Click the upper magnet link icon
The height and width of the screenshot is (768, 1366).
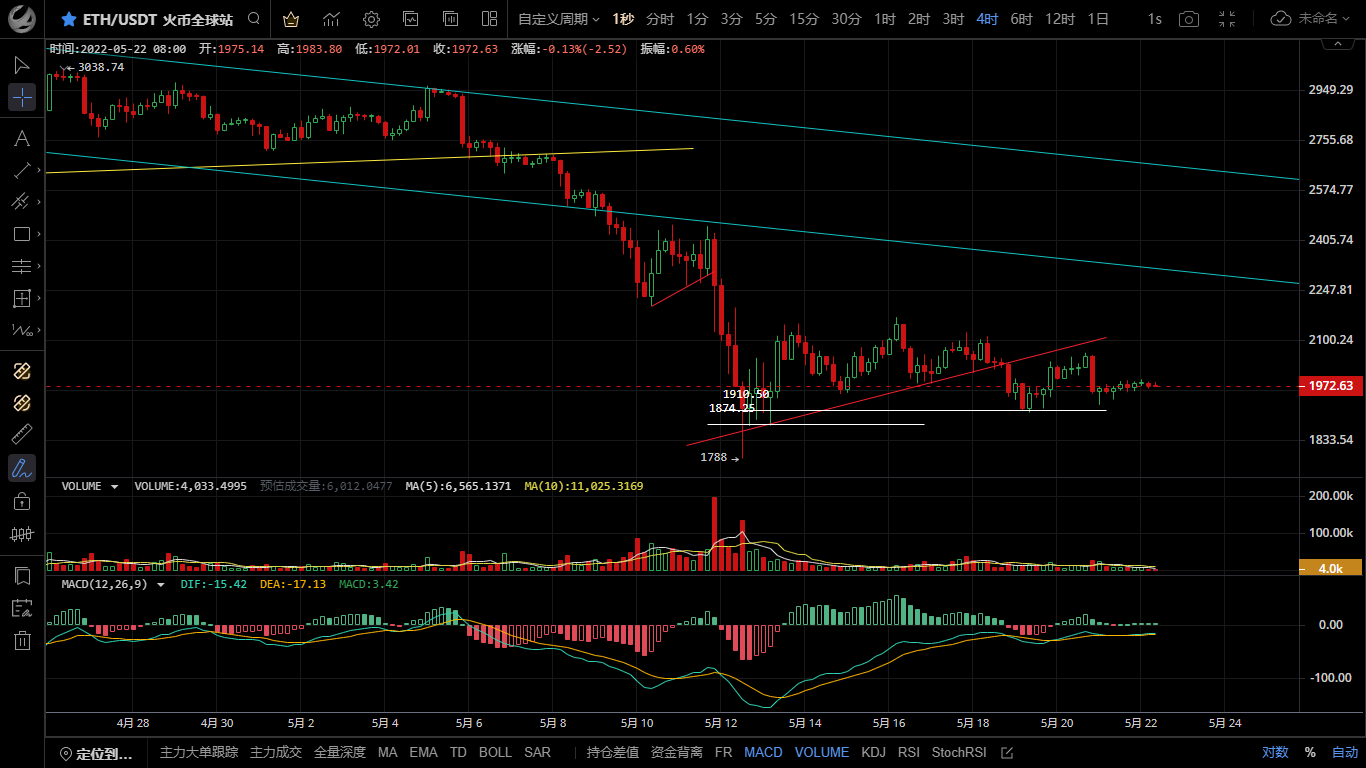(x=21, y=371)
